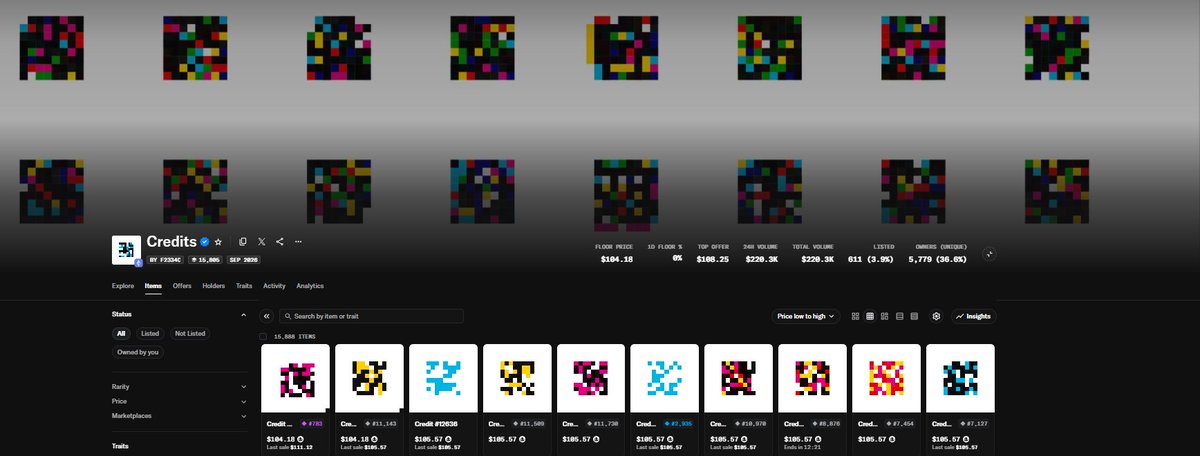
Task: Open the Price low to high sort dropdown
Action: click(806, 316)
